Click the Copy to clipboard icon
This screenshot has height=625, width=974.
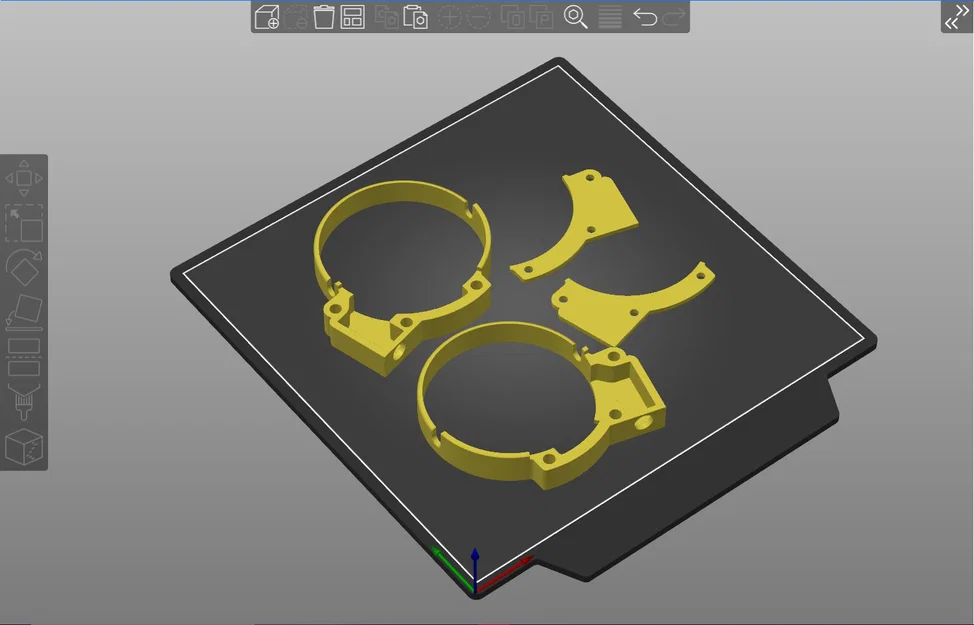click(386, 17)
